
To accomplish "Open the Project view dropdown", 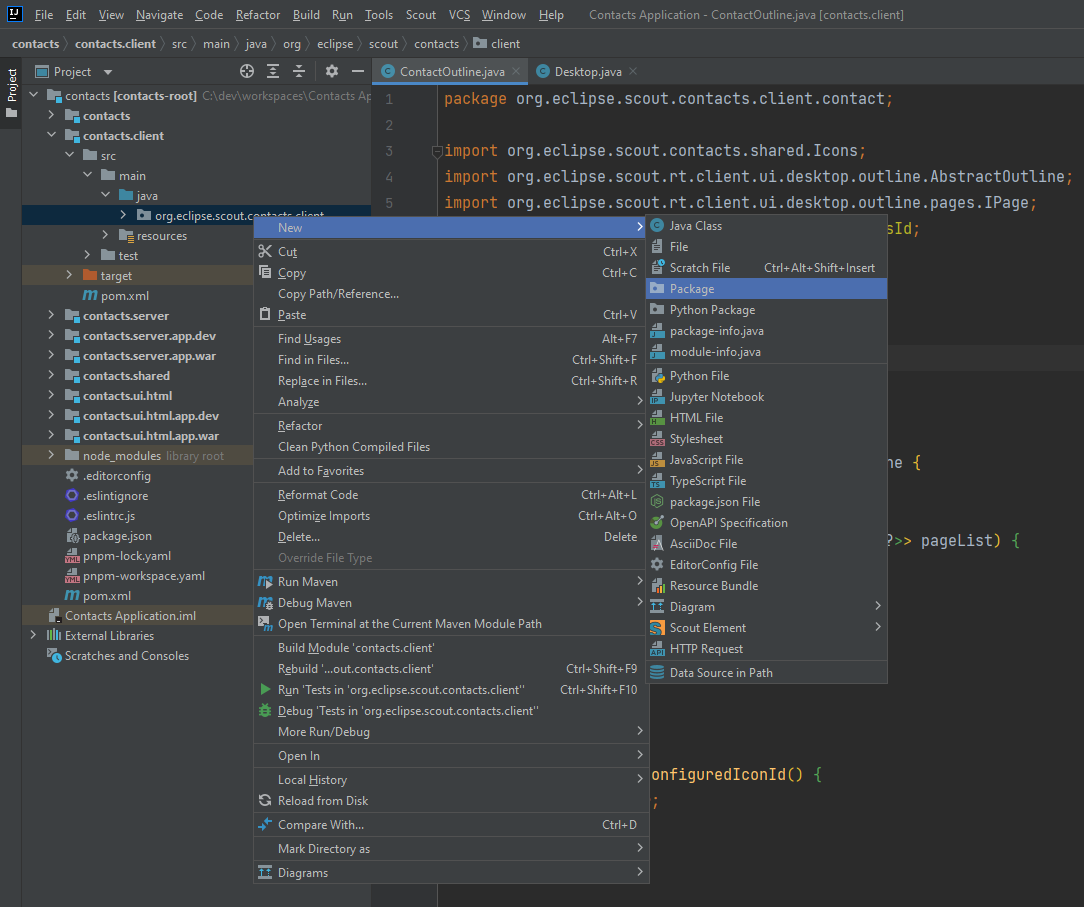I will tap(107, 71).
